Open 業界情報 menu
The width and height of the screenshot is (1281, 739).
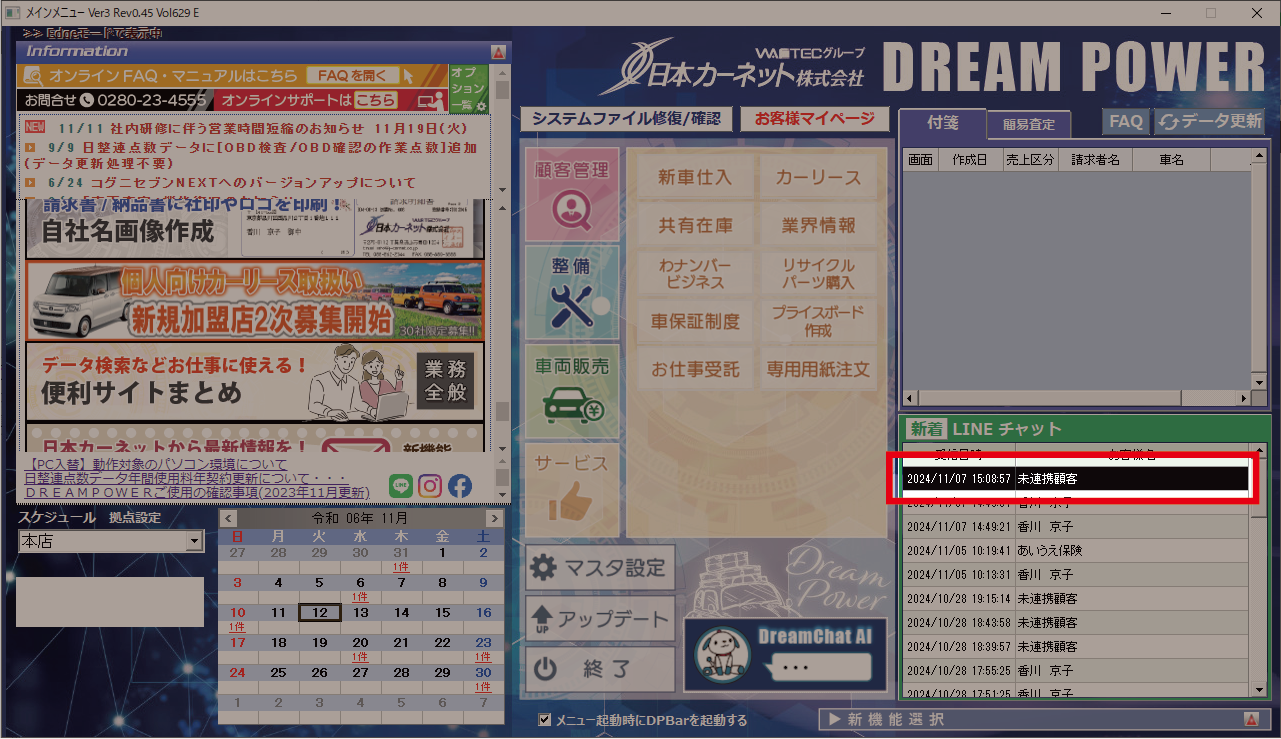click(x=818, y=226)
